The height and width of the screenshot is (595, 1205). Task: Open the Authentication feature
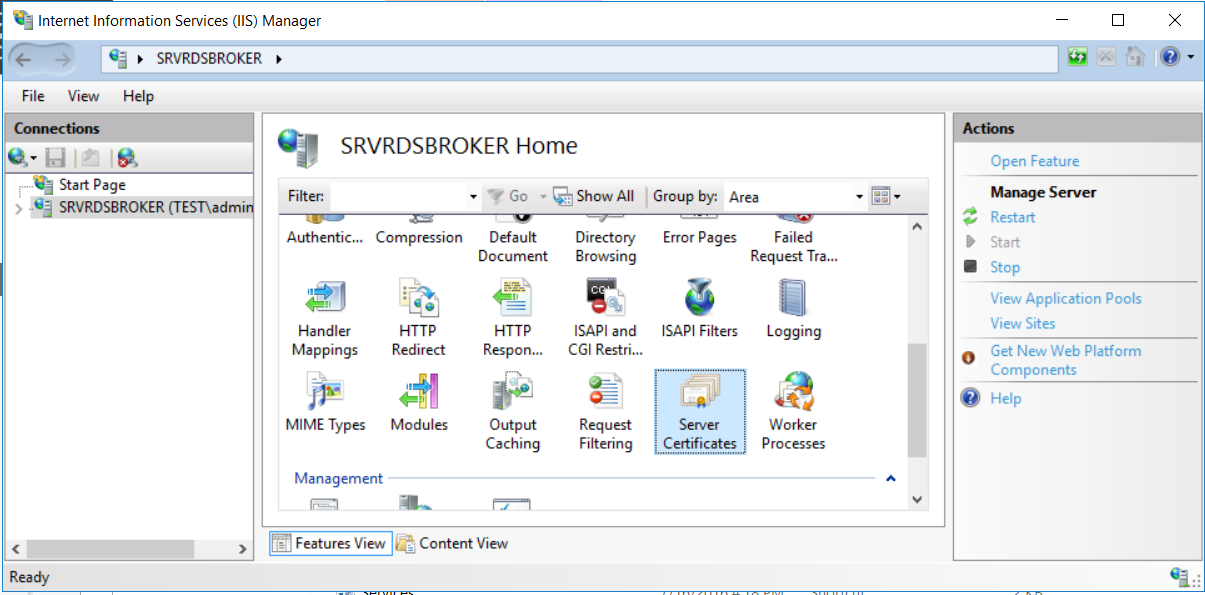point(325,232)
